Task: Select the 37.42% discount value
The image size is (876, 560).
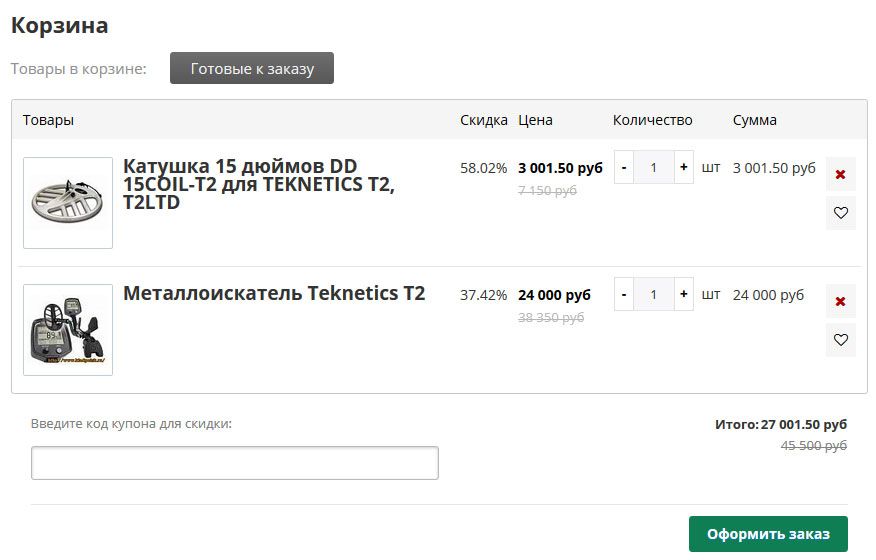Action: click(x=483, y=295)
